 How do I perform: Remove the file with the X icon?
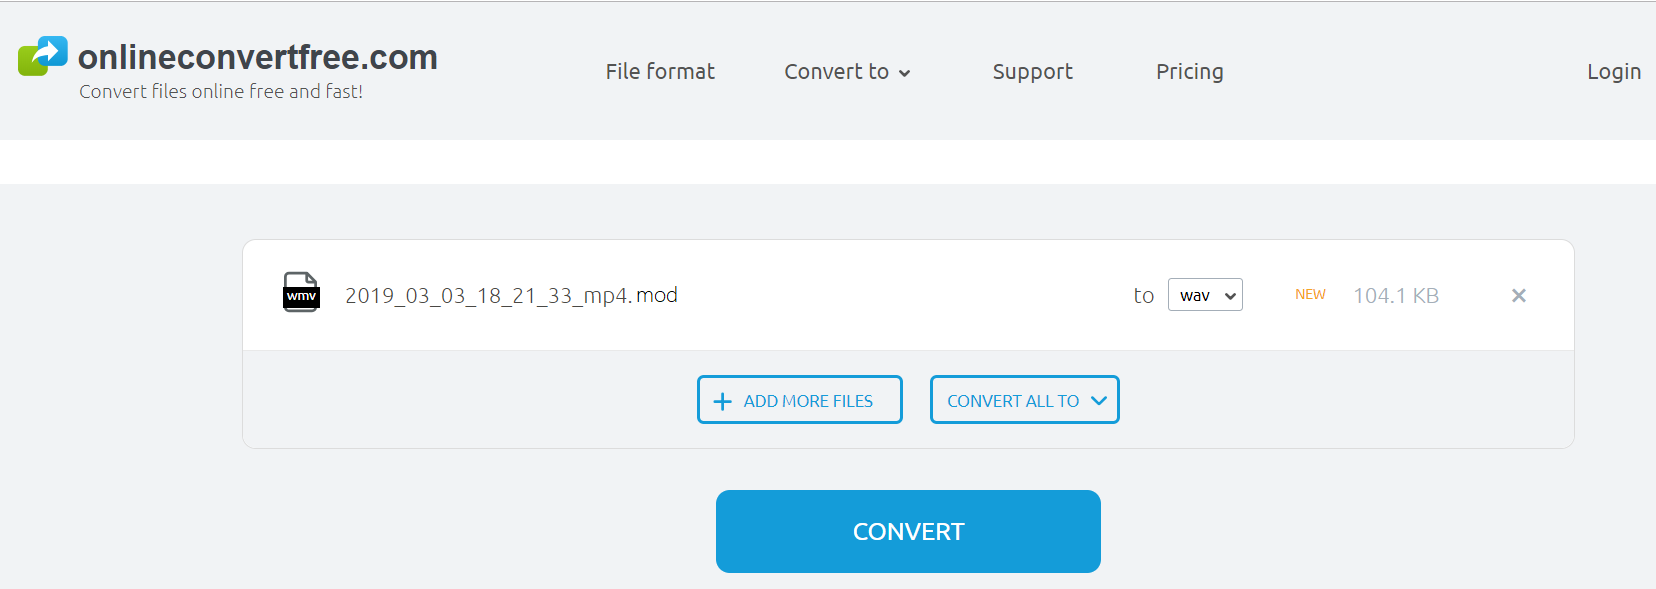click(1518, 295)
